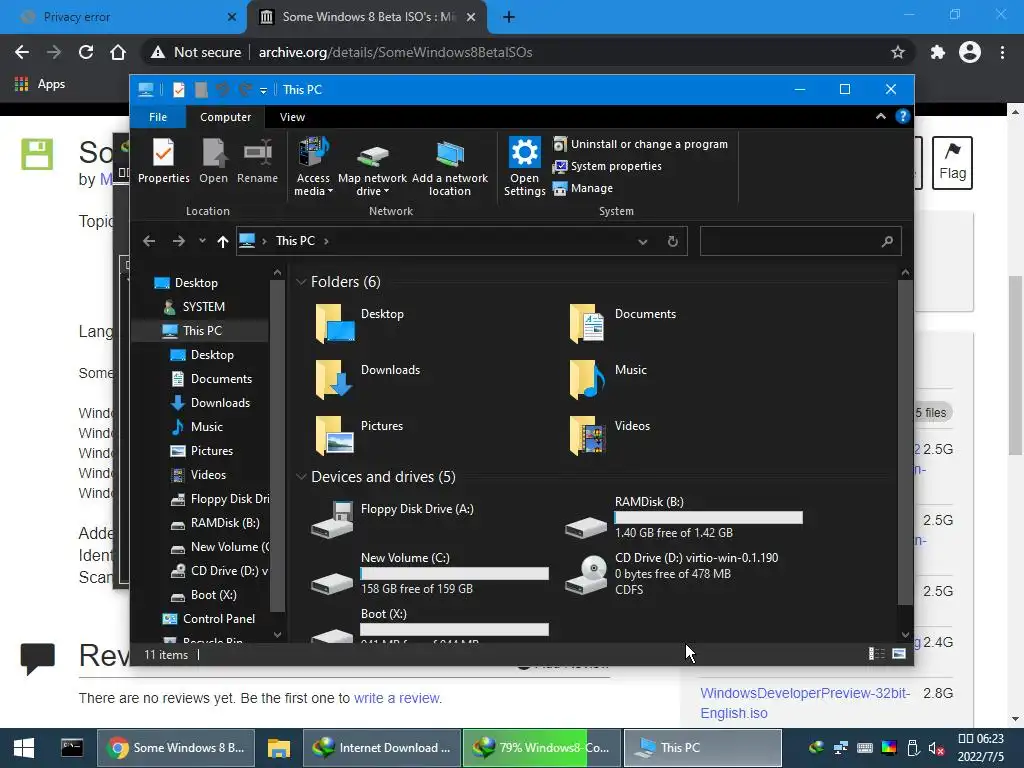Click Manage in the System group
The height and width of the screenshot is (768, 1024).
pyautogui.click(x=583, y=188)
